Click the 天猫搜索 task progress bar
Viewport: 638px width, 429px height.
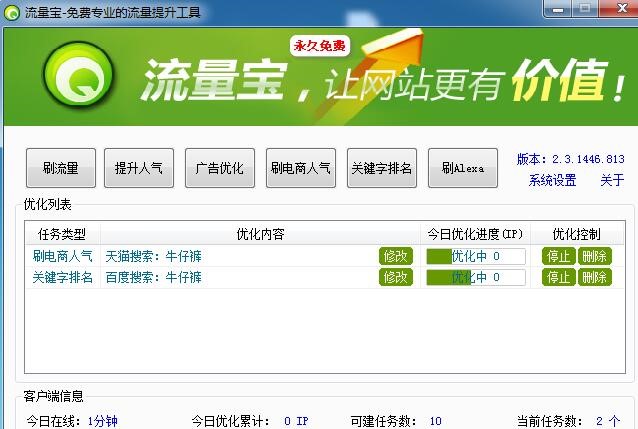click(x=476, y=256)
